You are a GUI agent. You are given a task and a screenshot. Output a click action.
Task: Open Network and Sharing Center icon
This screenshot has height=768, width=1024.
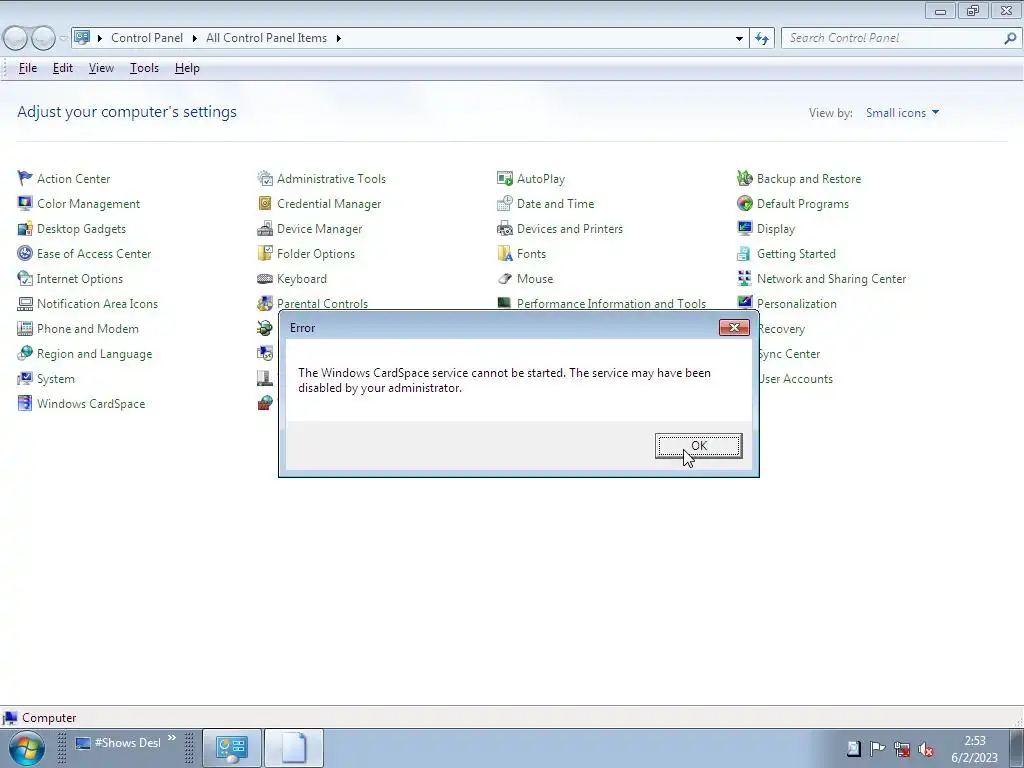tap(744, 278)
